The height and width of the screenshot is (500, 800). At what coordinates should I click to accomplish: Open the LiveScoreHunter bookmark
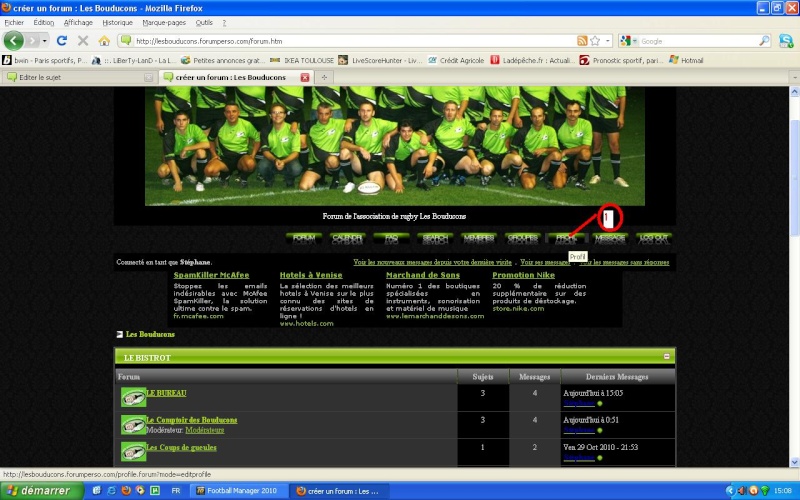click(381, 60)
